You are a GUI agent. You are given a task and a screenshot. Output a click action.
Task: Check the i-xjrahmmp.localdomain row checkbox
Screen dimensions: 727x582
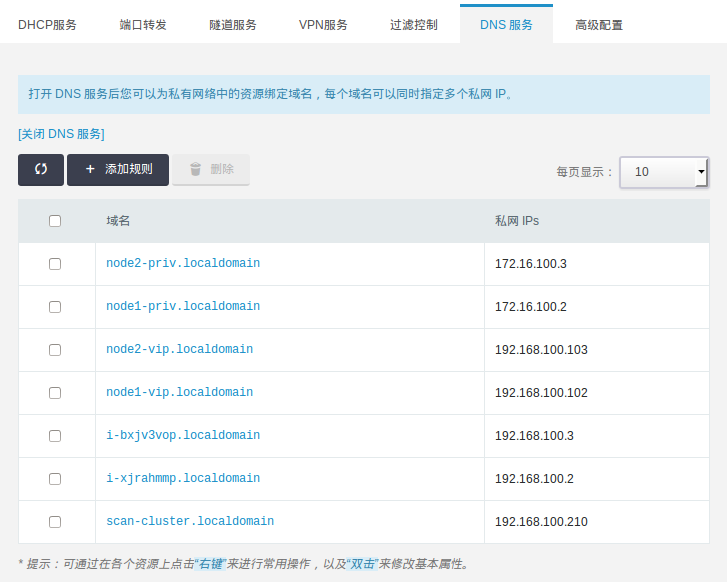tap(55, 479)
